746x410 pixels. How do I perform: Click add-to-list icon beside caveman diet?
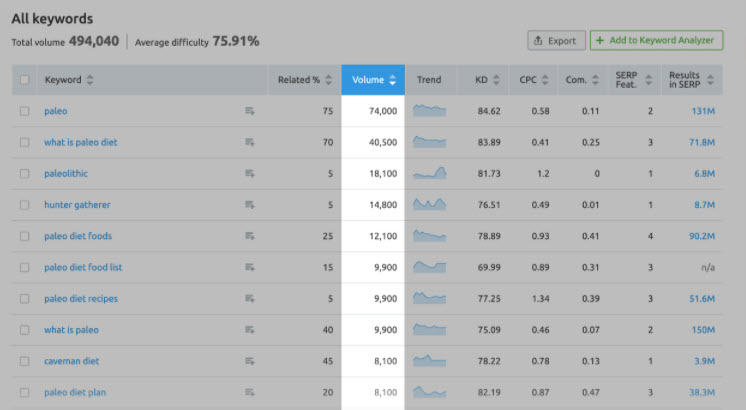pos(250,361)
